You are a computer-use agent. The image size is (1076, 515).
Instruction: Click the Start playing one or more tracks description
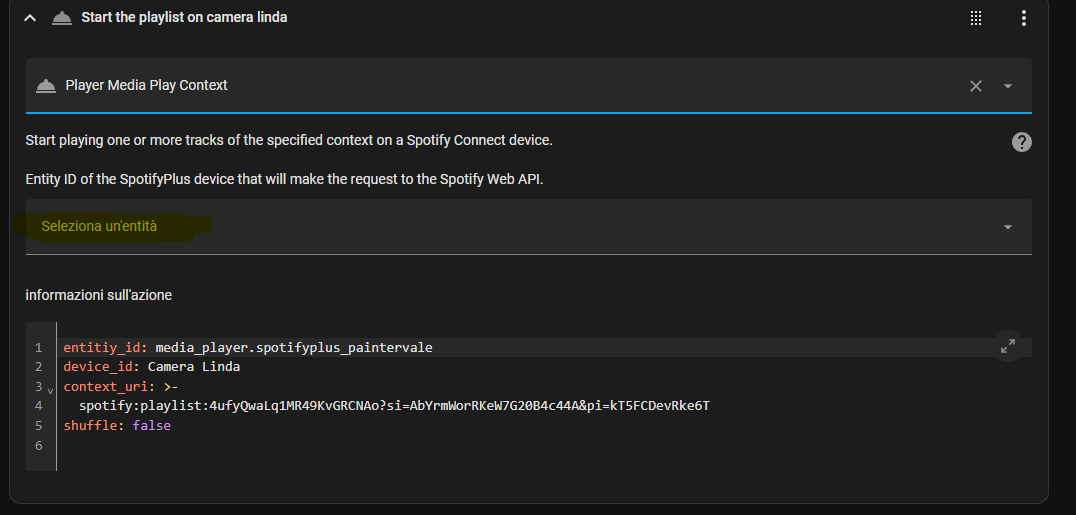pos(289,140)
